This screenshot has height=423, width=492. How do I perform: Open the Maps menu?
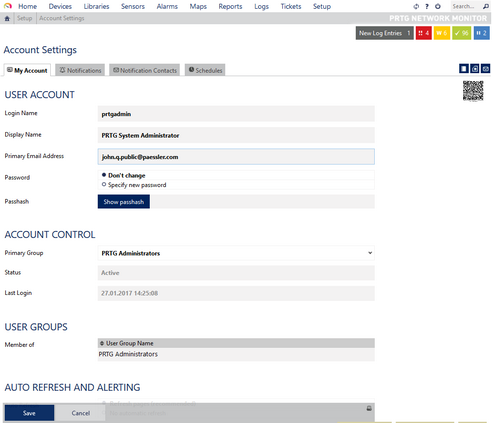click(x=198, y=6)
